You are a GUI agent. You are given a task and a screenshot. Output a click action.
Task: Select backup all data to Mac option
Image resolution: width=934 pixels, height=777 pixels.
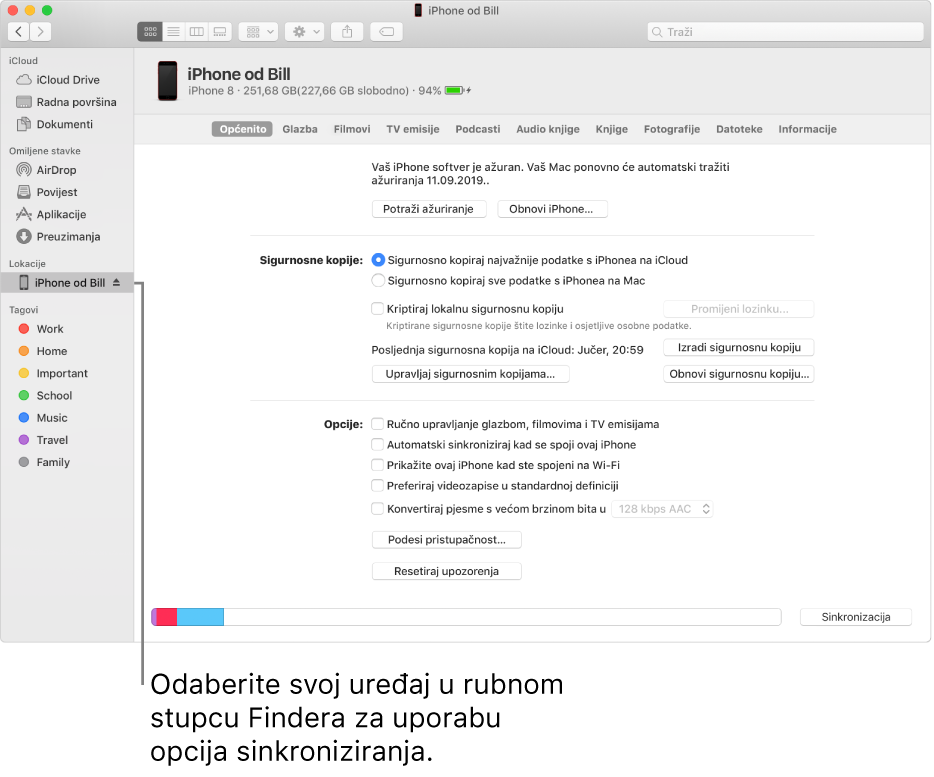click(378, 281)
